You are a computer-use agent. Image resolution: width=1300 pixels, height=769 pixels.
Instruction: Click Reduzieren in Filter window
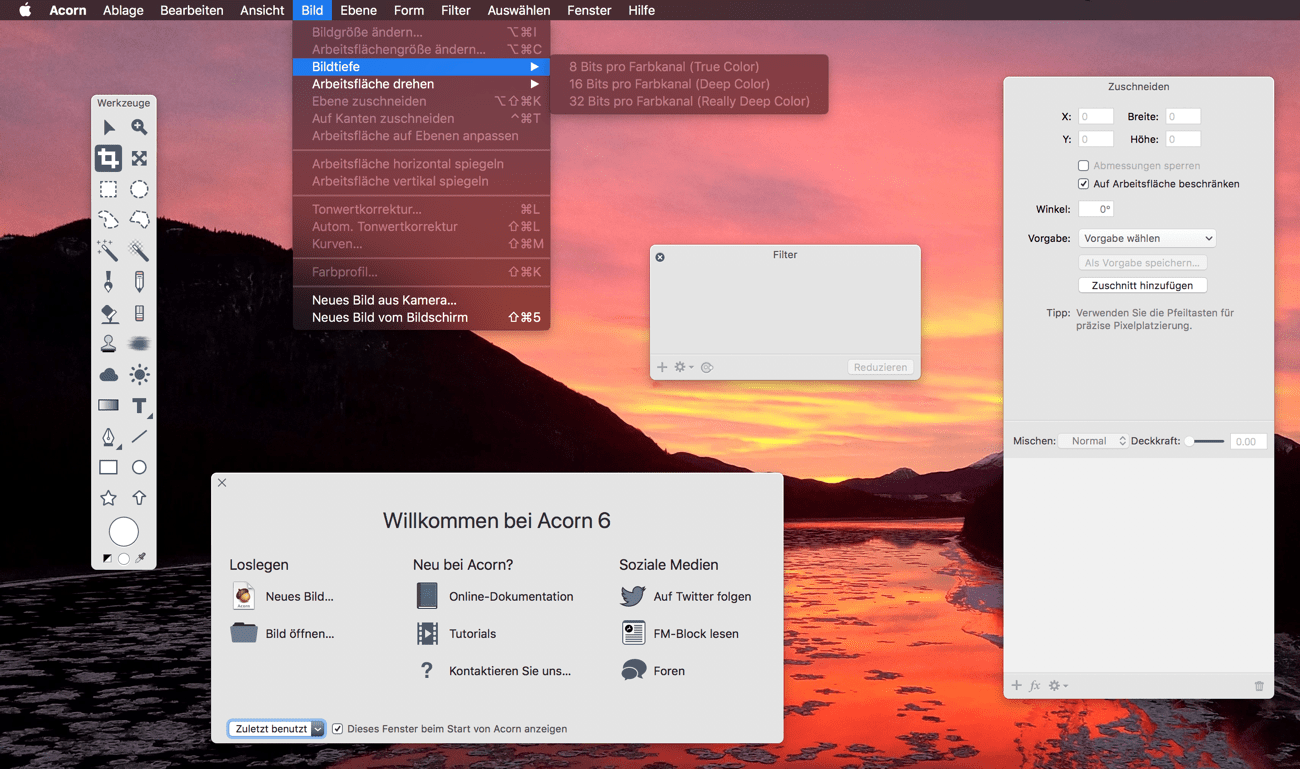(x=880, y=367)
